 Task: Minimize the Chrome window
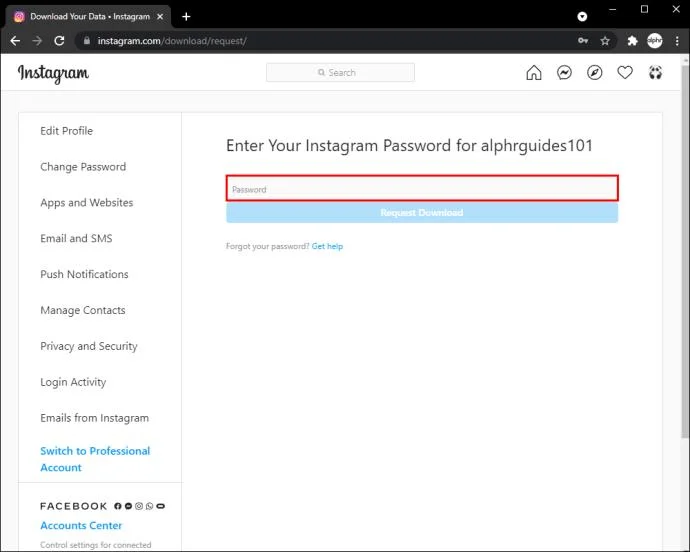613,9
